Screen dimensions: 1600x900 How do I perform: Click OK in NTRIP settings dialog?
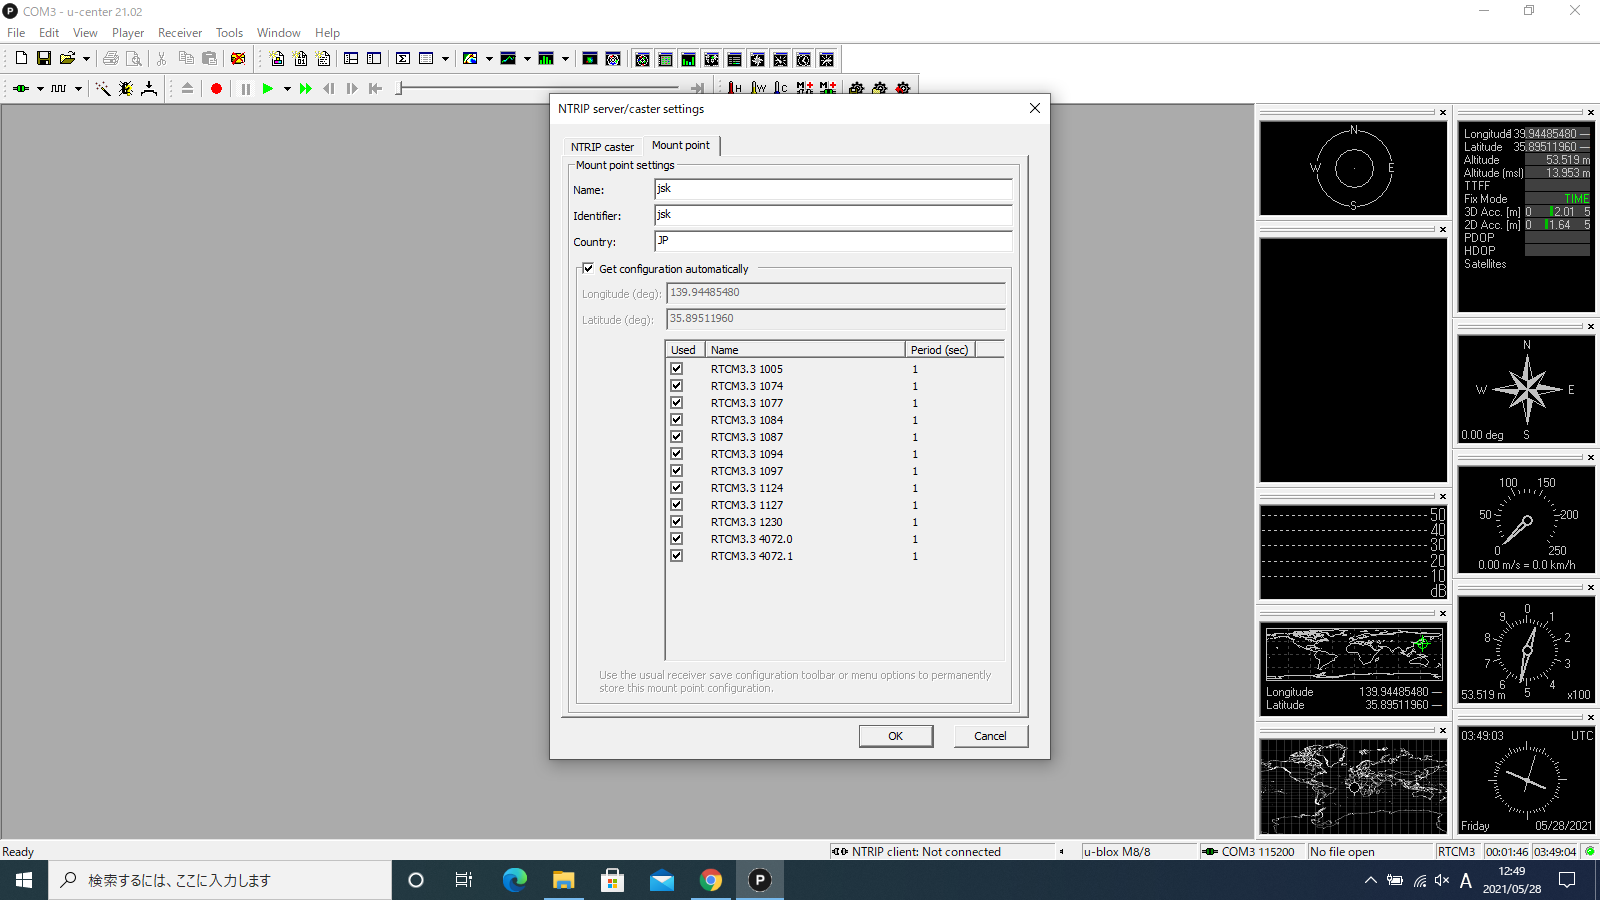point(896,736)
